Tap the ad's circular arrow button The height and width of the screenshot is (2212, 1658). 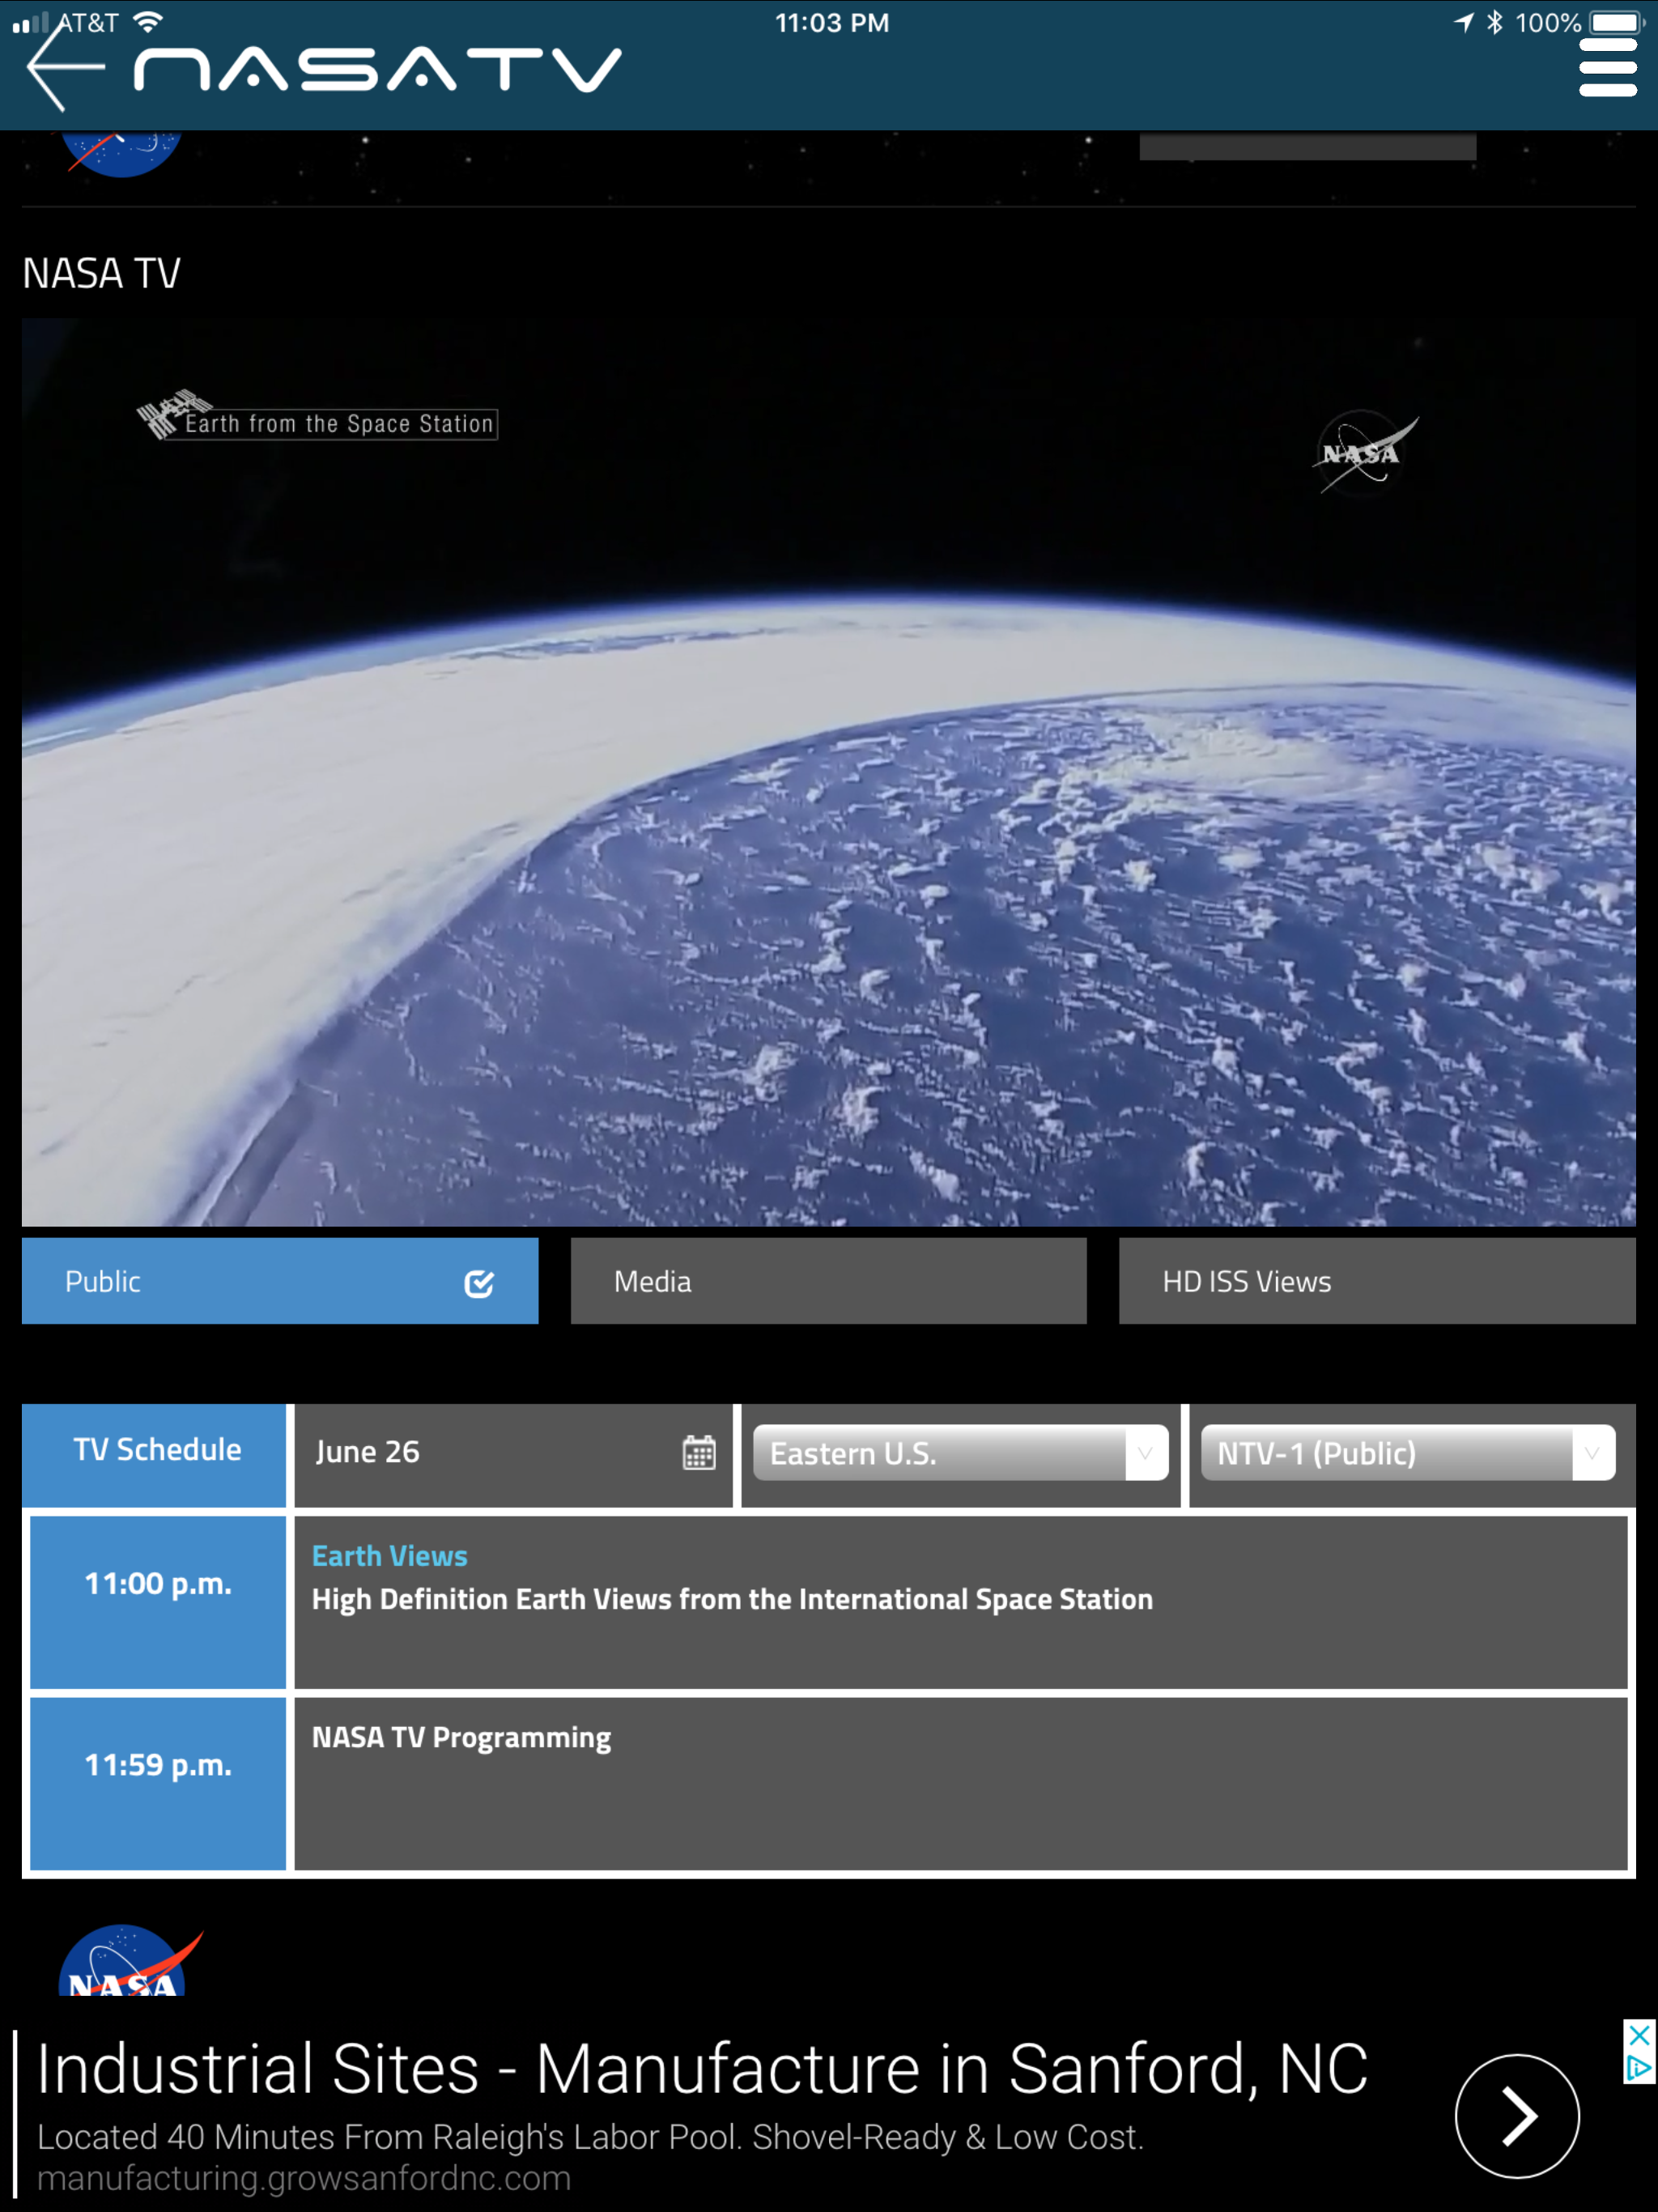pos(1516,2116)
